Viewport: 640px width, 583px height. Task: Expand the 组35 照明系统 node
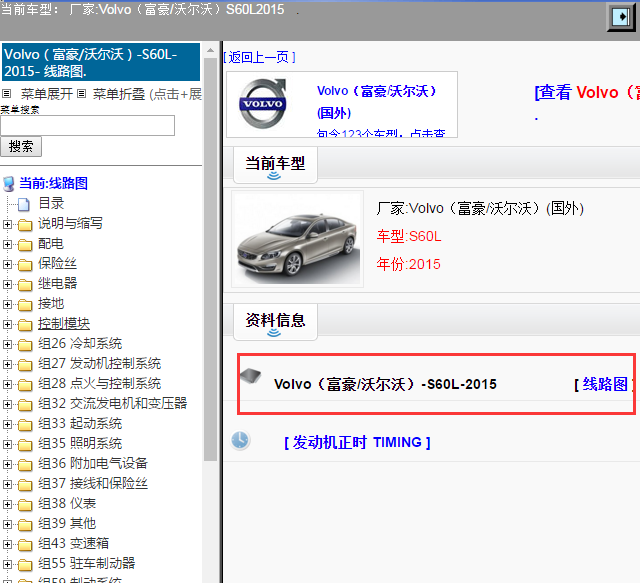pos(7,444)
